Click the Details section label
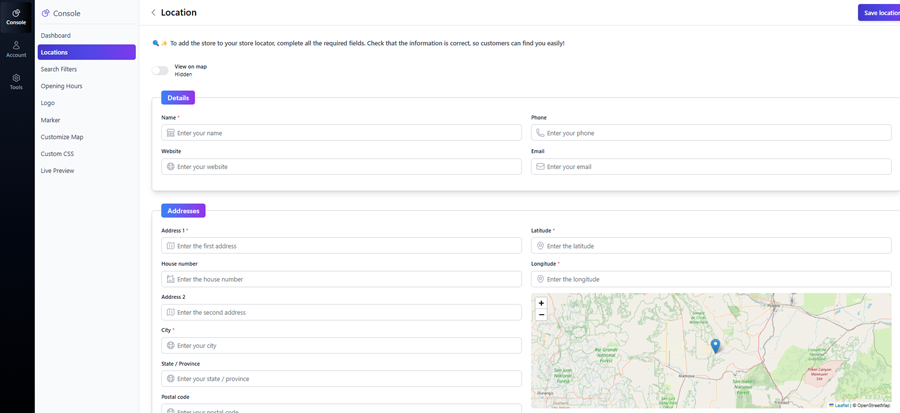This screenshot has width=900, height=413. point(178,98)
